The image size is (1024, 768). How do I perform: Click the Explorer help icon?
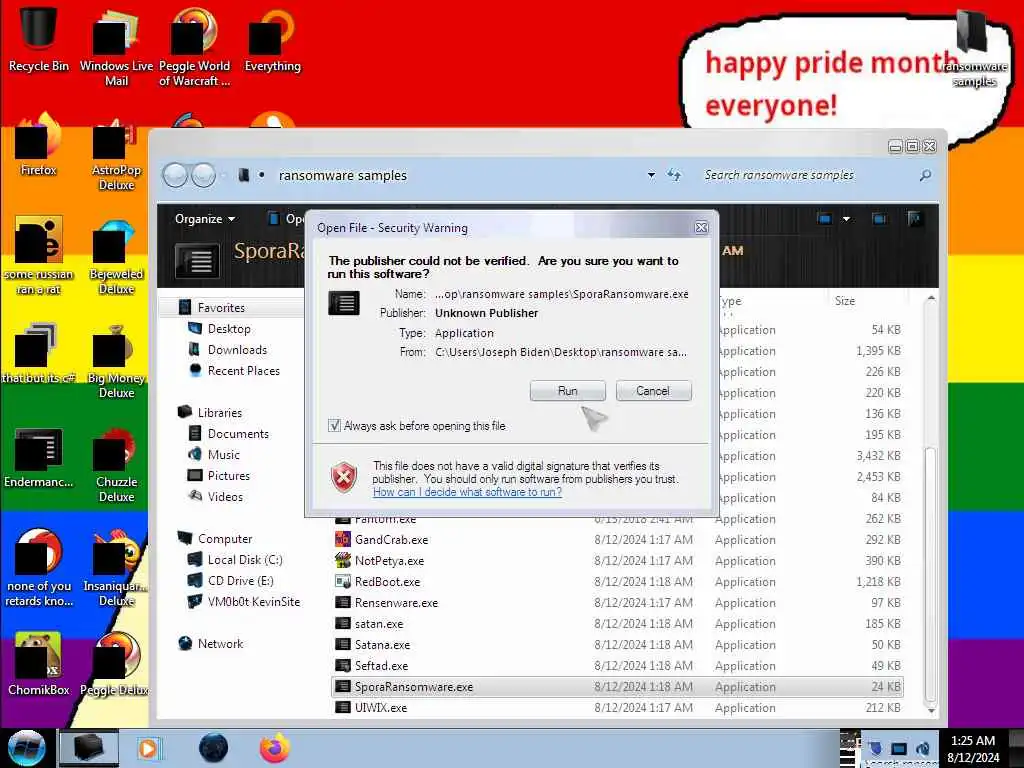[x=914, y=219]
